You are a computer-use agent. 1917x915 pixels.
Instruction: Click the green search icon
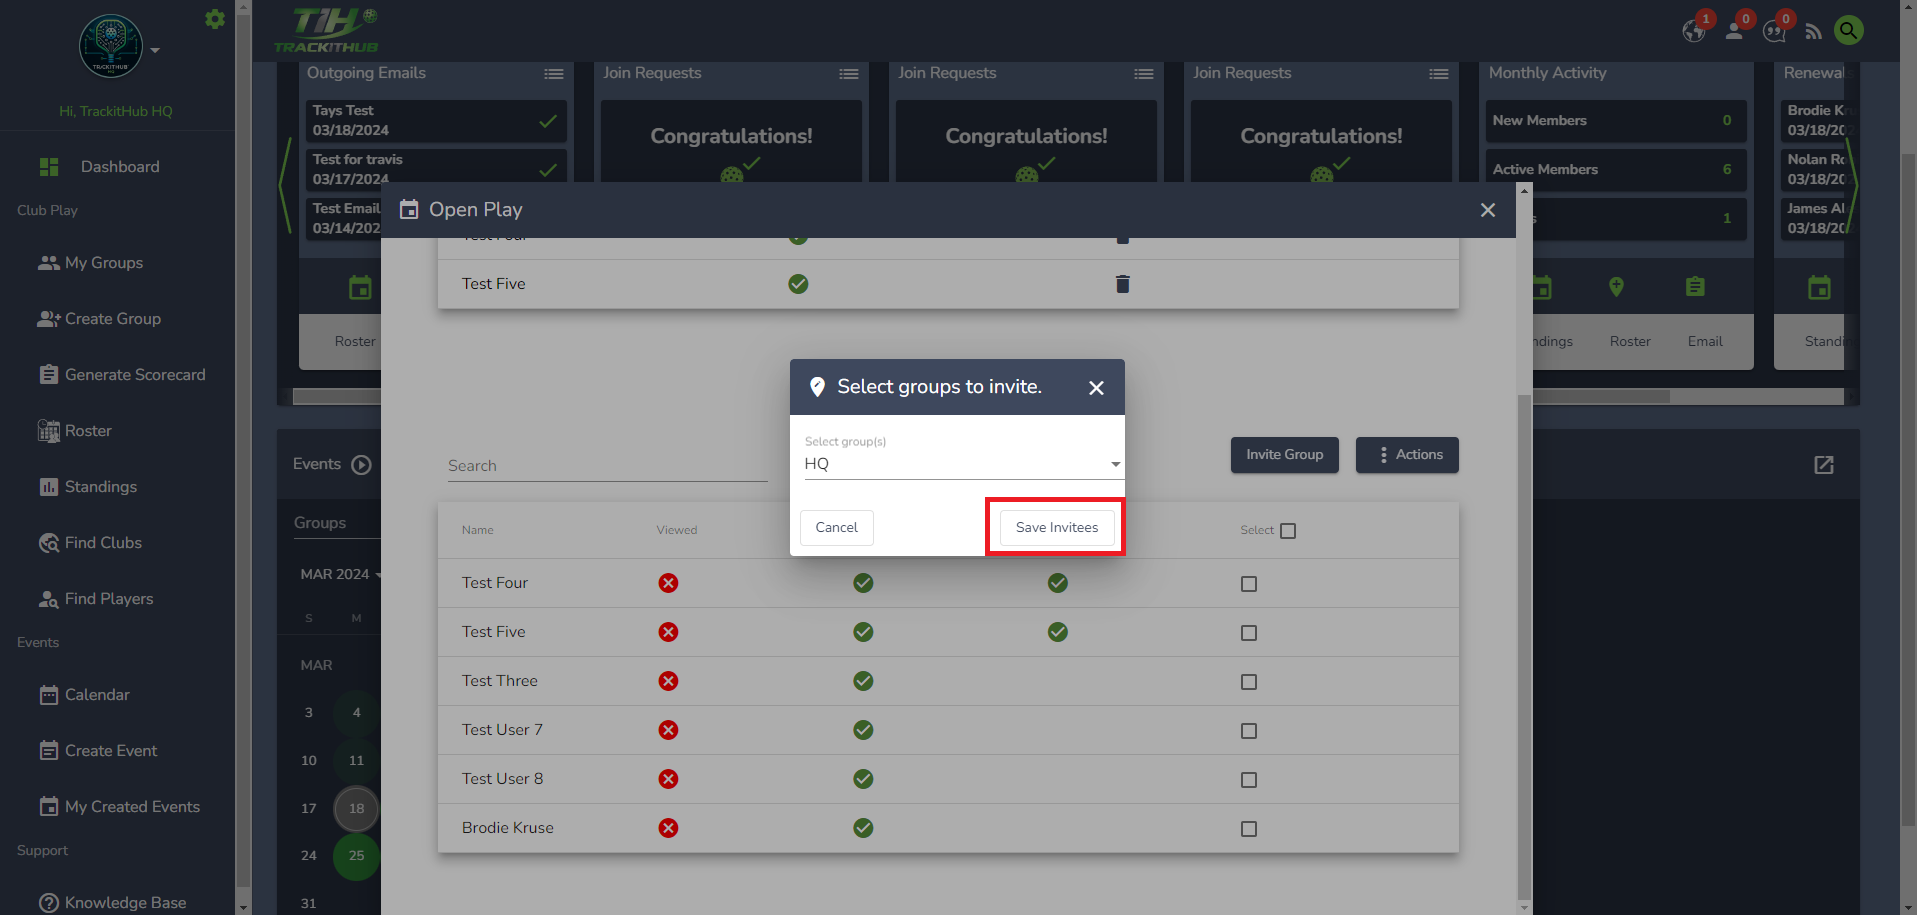(1849, 30)
